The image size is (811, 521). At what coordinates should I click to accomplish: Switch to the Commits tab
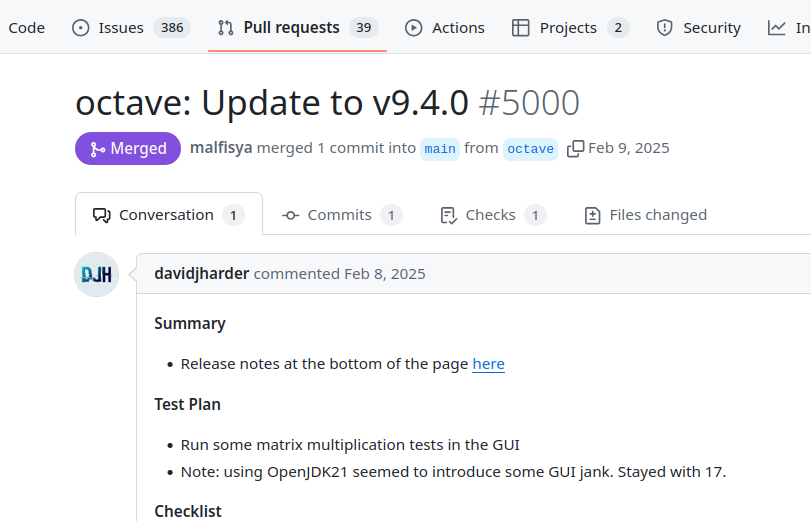[x=342, y=215]
